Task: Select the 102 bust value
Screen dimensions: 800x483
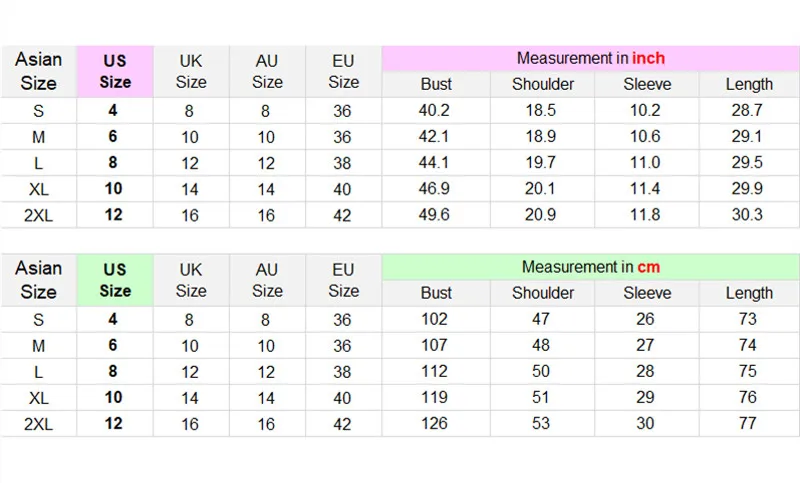Action: coord(436,320)
